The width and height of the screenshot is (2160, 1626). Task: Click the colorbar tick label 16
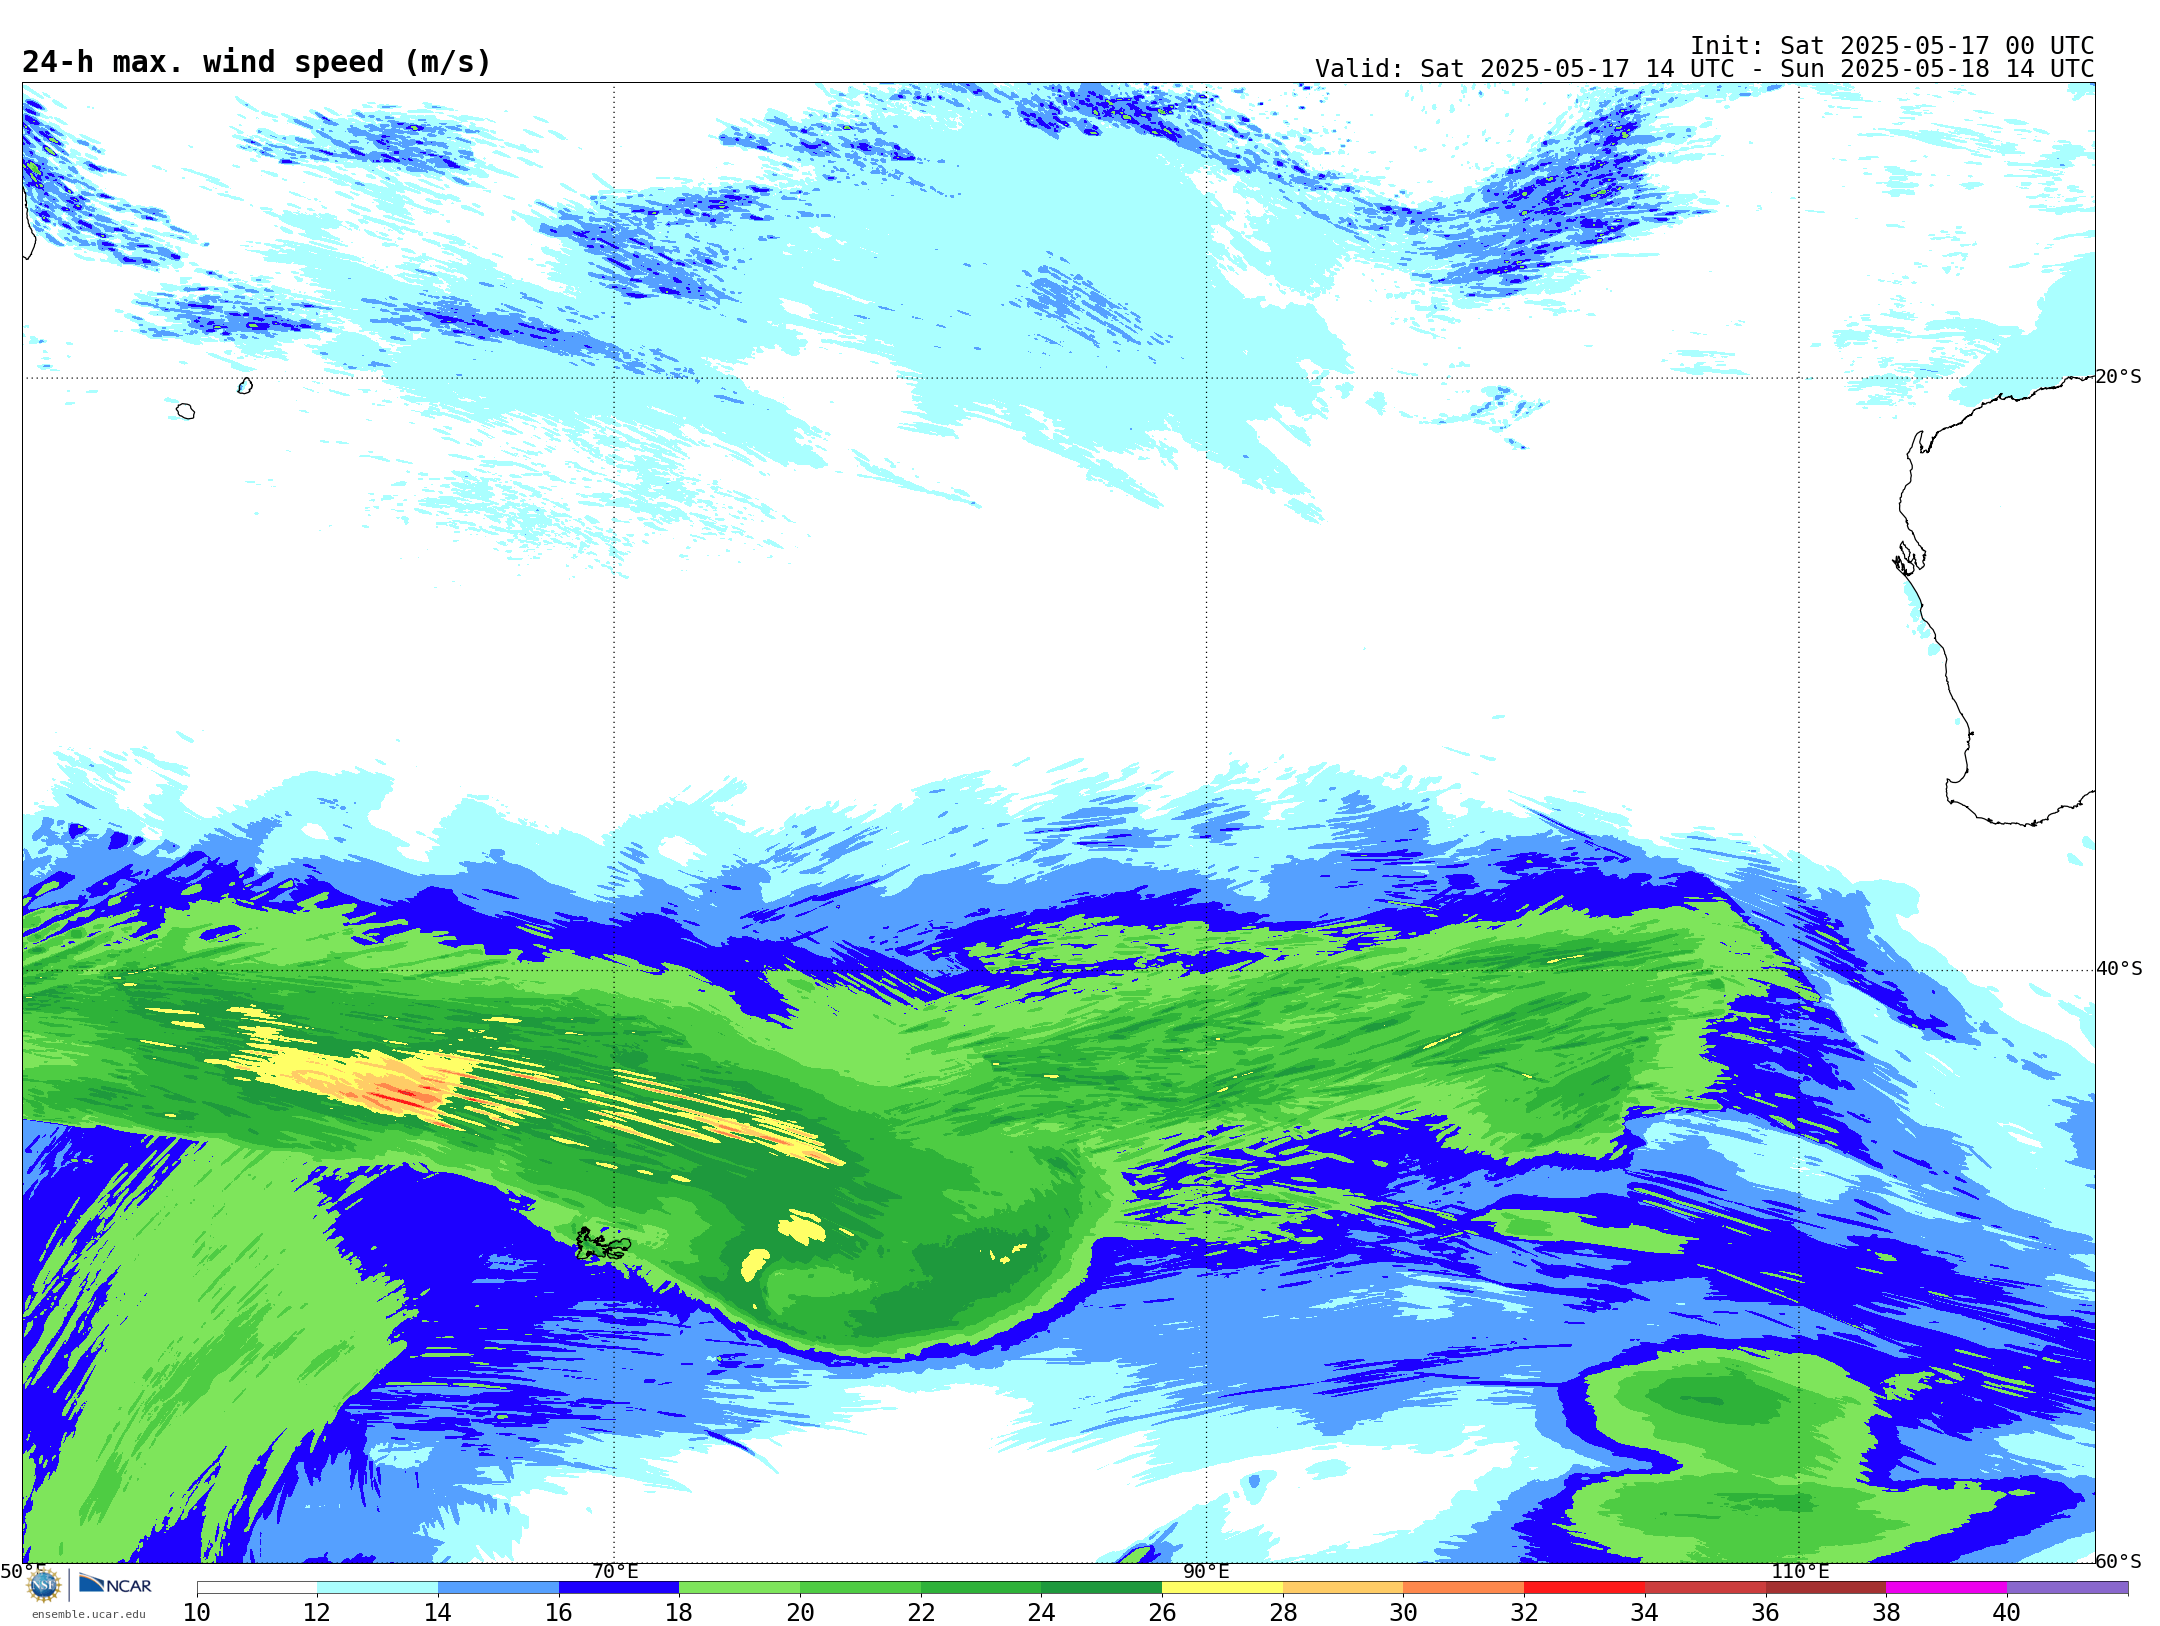559,1612
